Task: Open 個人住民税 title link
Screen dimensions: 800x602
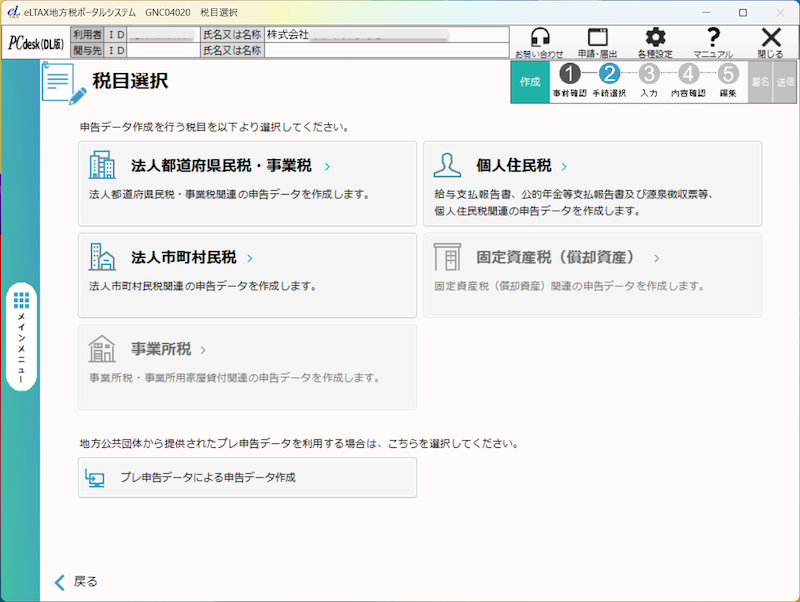Action: [x=514, y=165]
